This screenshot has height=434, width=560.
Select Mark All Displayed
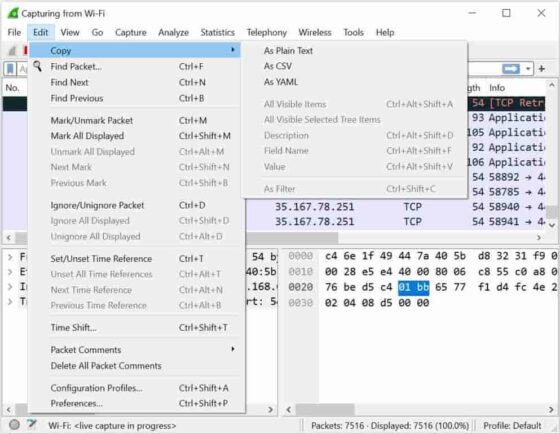coord(135,136)
